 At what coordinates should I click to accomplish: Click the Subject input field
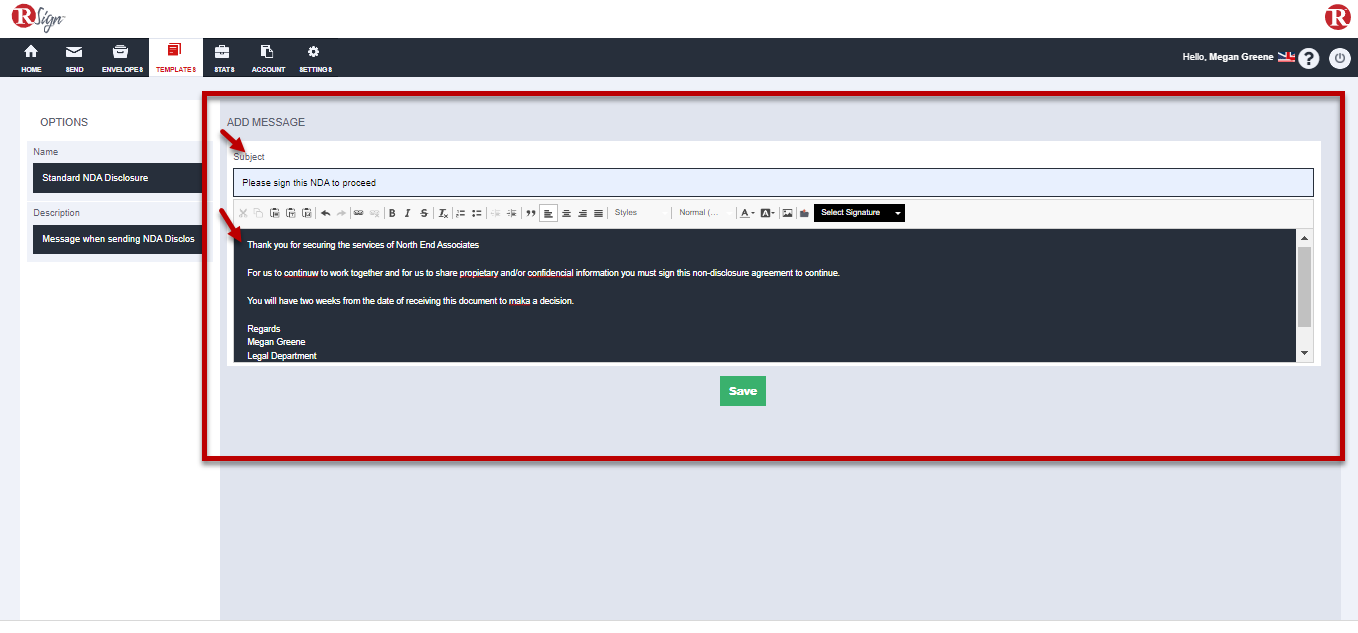pyautogui.click(x=772, y=183)
